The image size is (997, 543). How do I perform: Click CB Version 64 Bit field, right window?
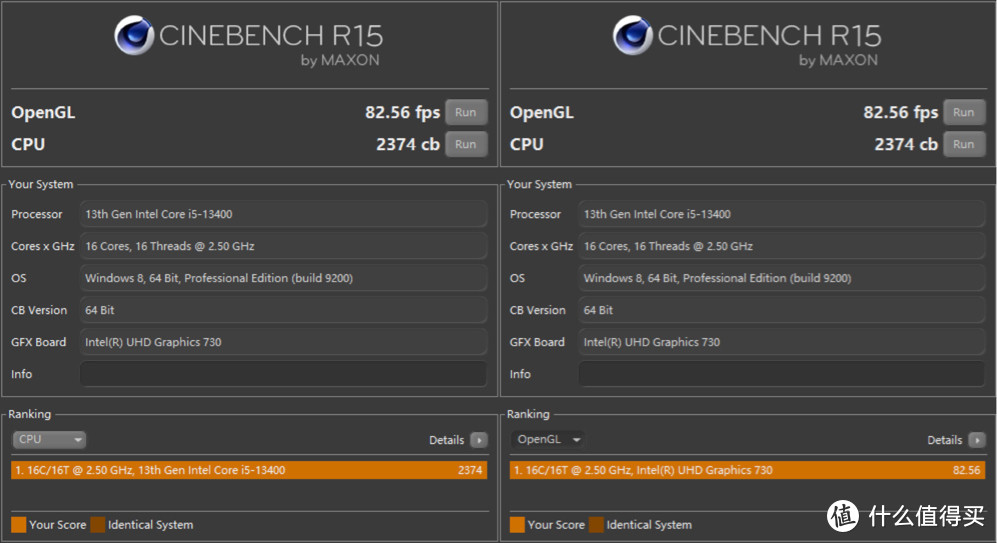[782, 310]
